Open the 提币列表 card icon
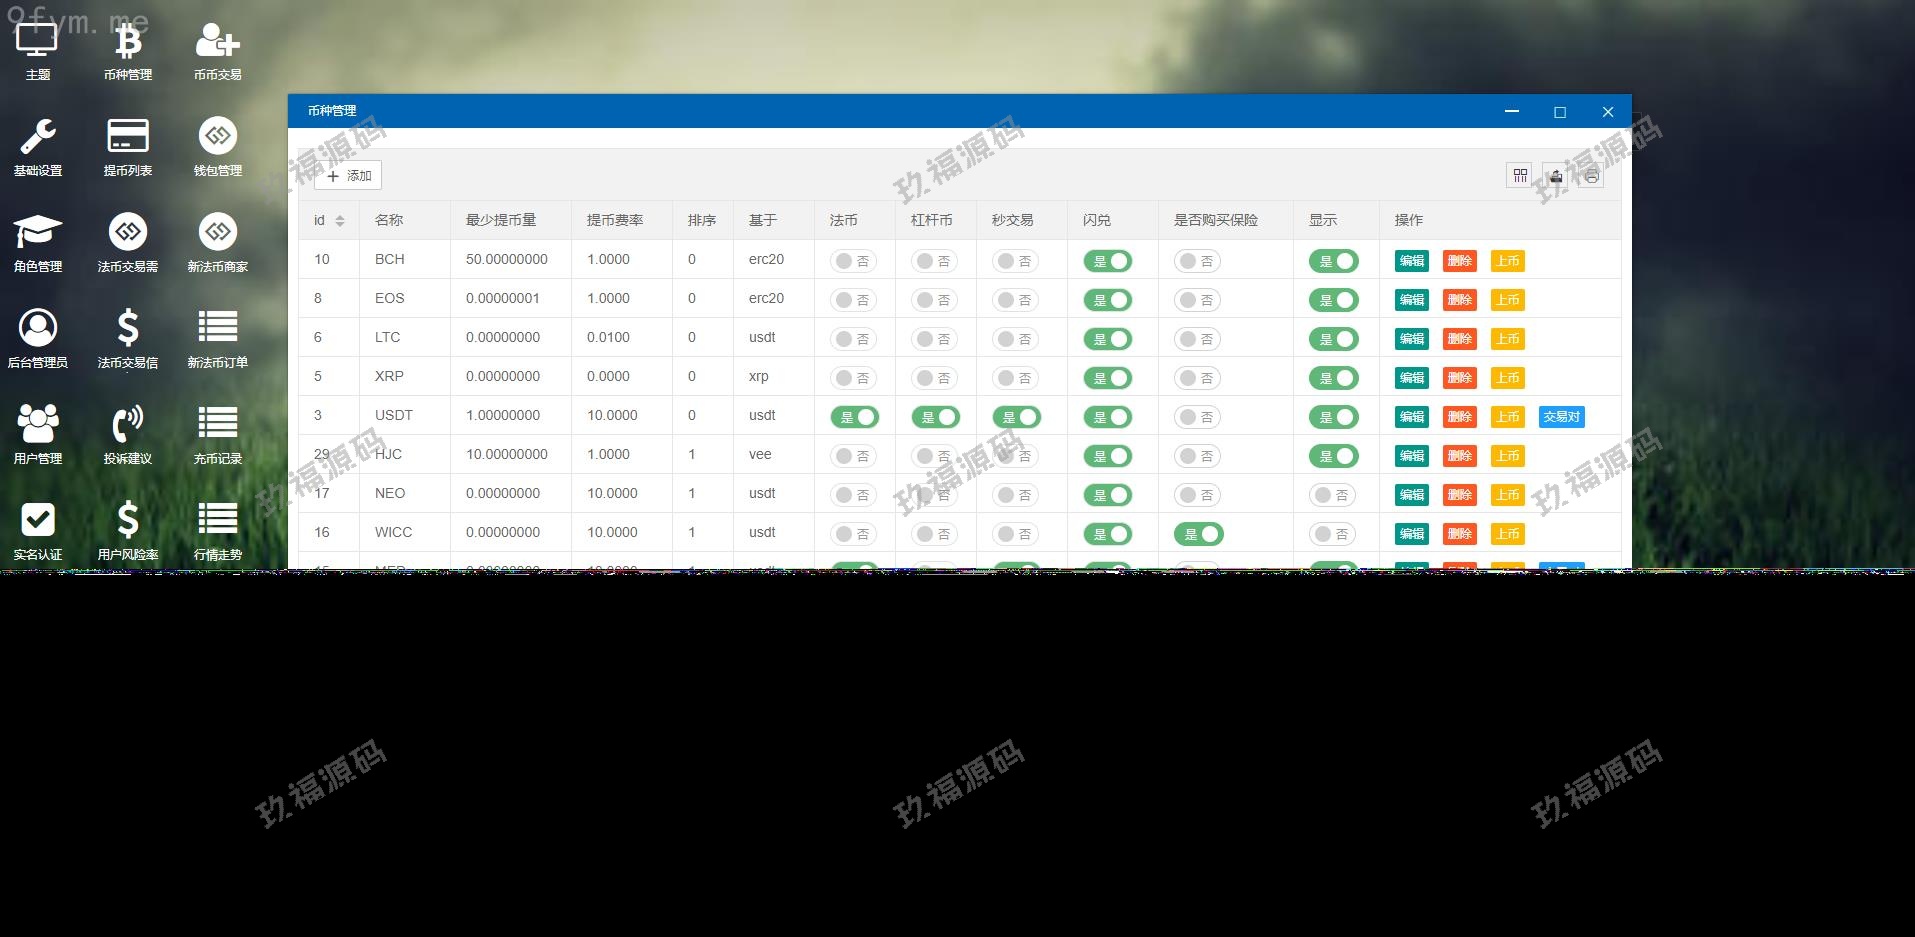 click(x=128, y=147)
